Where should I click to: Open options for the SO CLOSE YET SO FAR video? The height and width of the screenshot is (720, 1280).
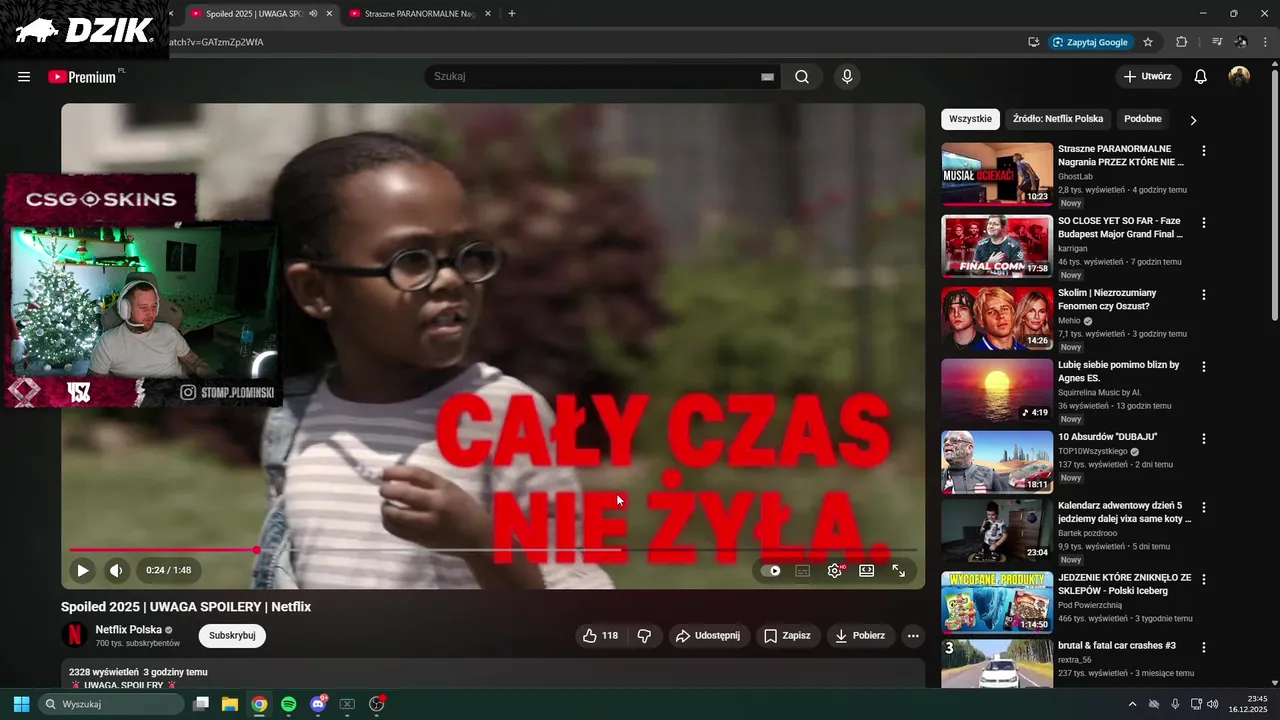[x=1204, y=223]
